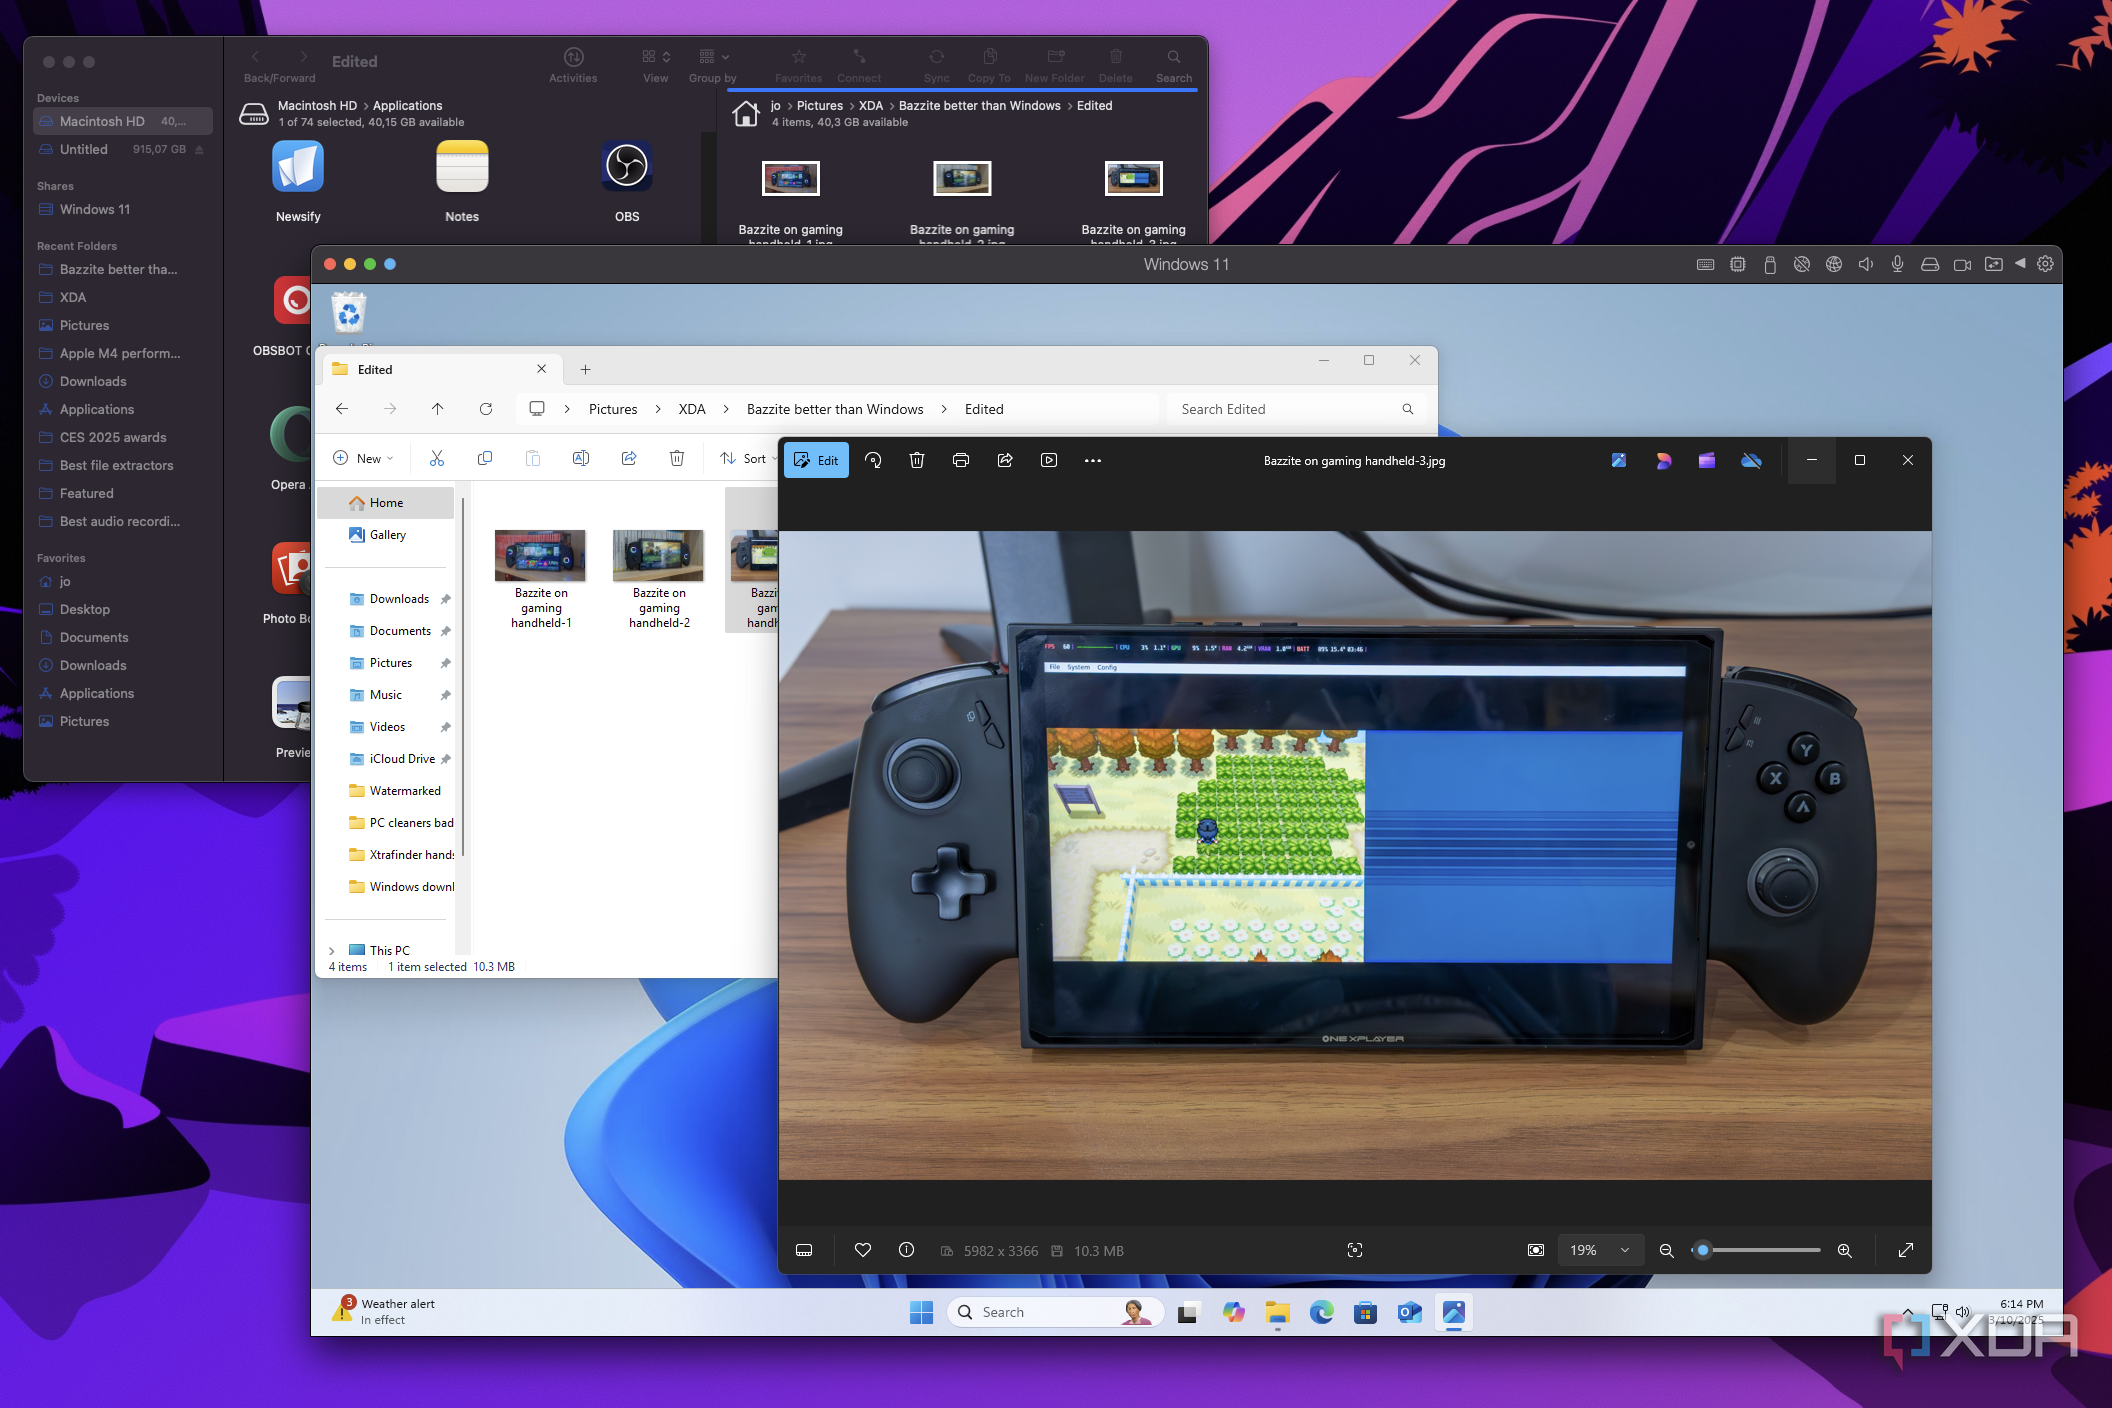The height and width of the screenshot is (1408, 2112).
Task: Open Microsoft Store from taskbar
Action: coord(1366,1312)
